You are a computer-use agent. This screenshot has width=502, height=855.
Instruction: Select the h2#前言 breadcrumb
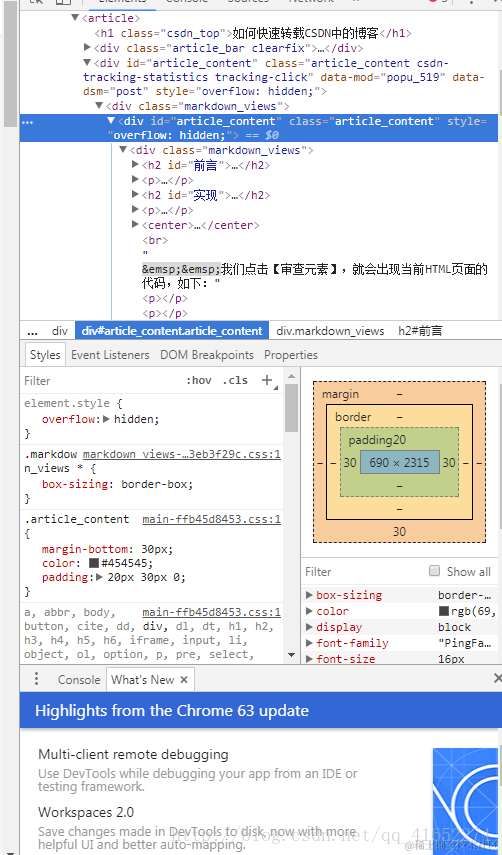pyautogui.click(x=420, y=331)
